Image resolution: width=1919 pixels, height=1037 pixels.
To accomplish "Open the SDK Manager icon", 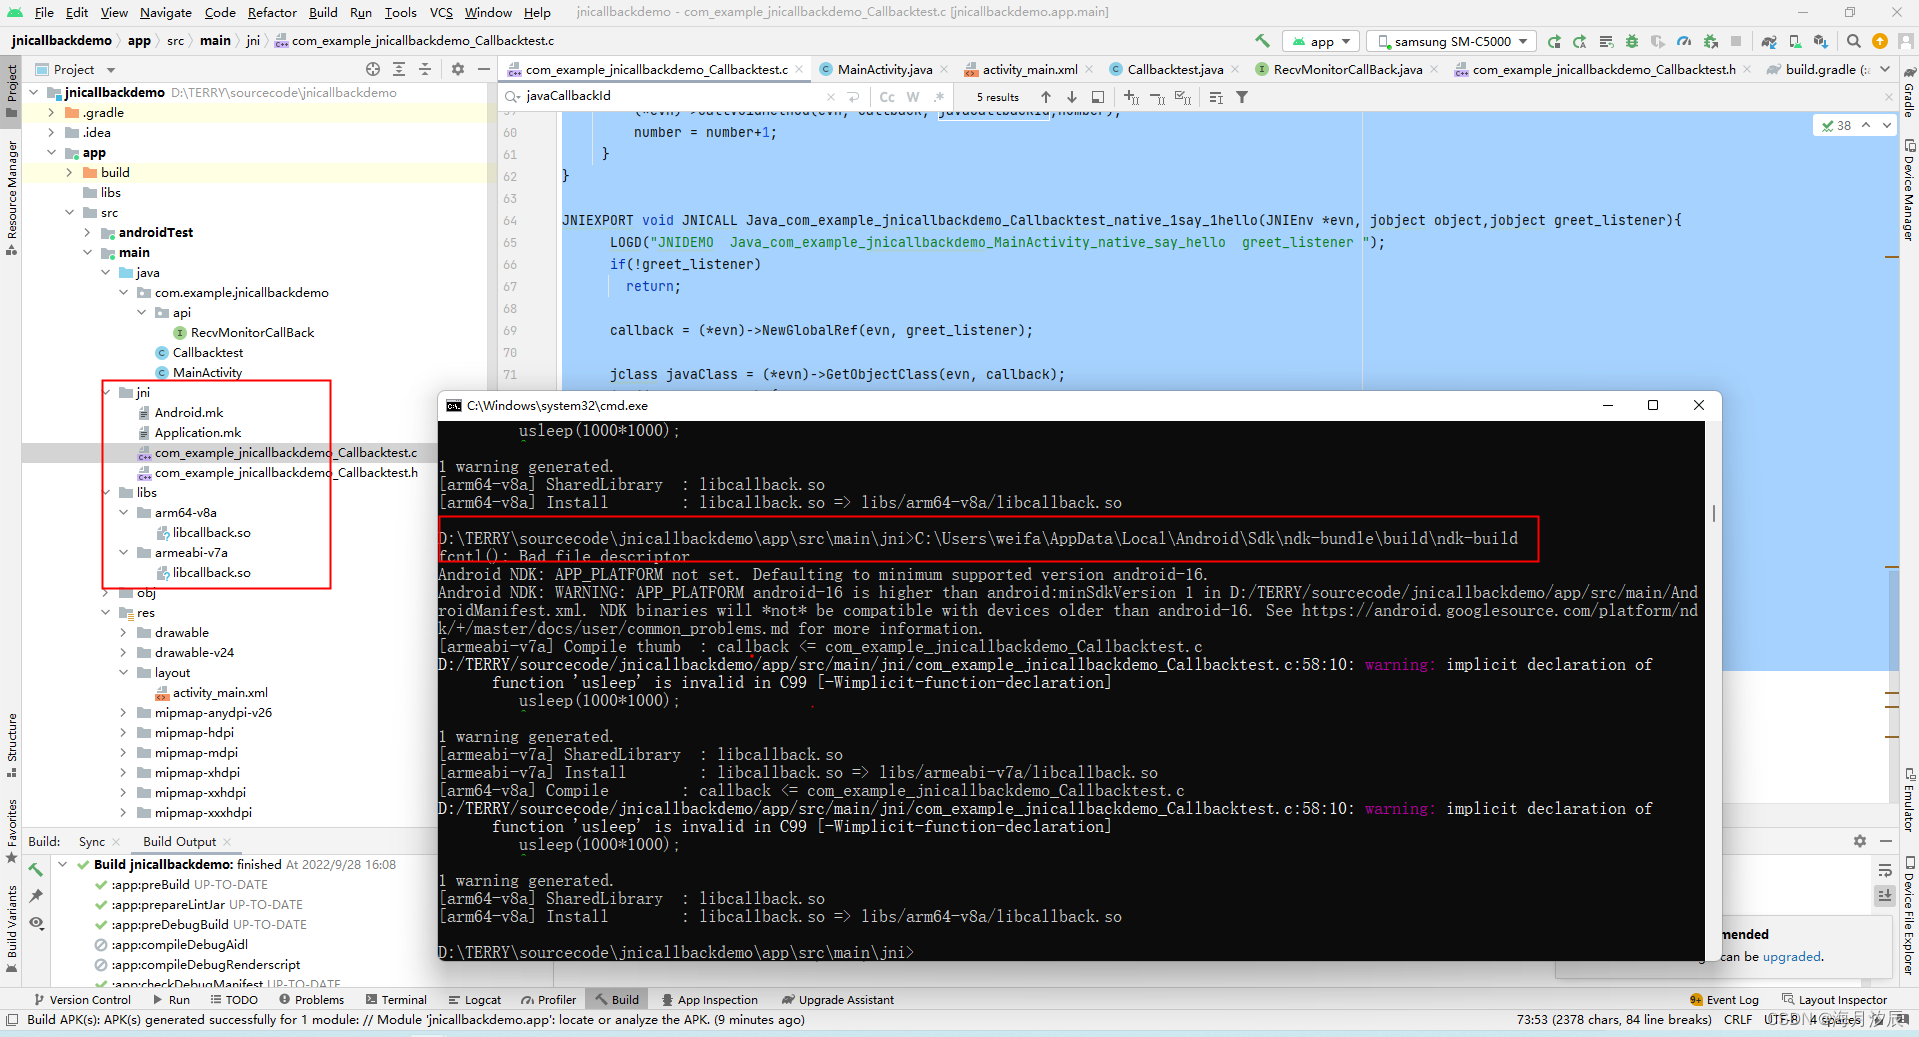I will [1820, 41].
